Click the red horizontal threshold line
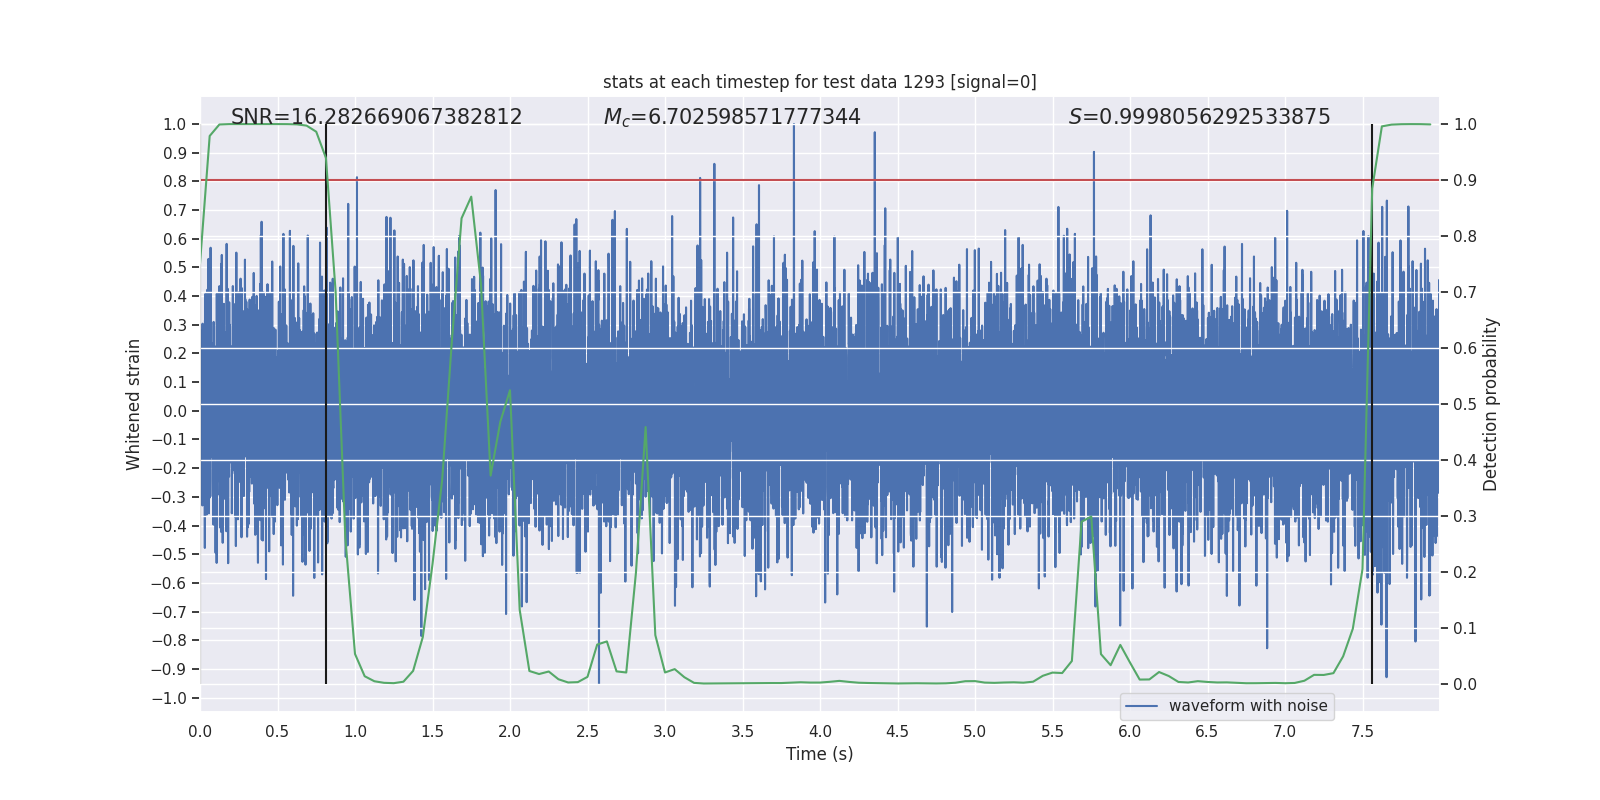Image resolution: width=1600 pixels, height=800 pixels. (820, 180)
